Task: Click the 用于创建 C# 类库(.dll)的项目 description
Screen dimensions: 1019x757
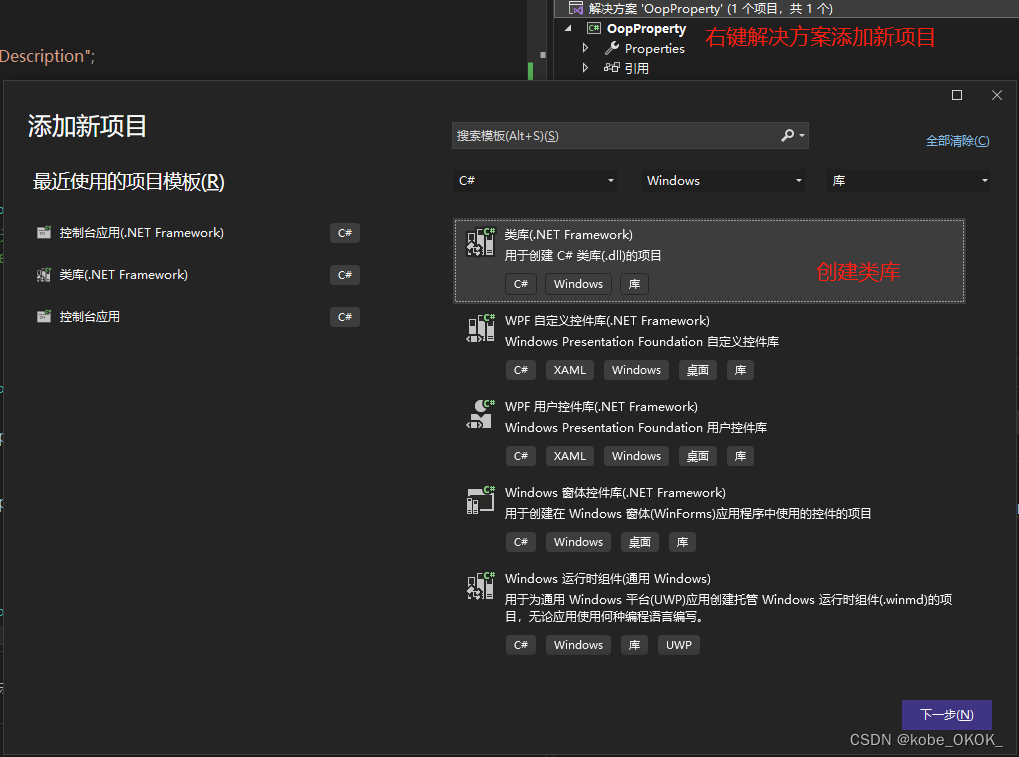Action: [x=583, y=255]
